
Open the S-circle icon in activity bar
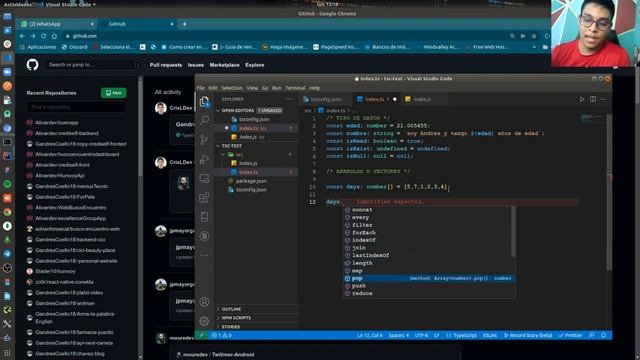point(204,236)
